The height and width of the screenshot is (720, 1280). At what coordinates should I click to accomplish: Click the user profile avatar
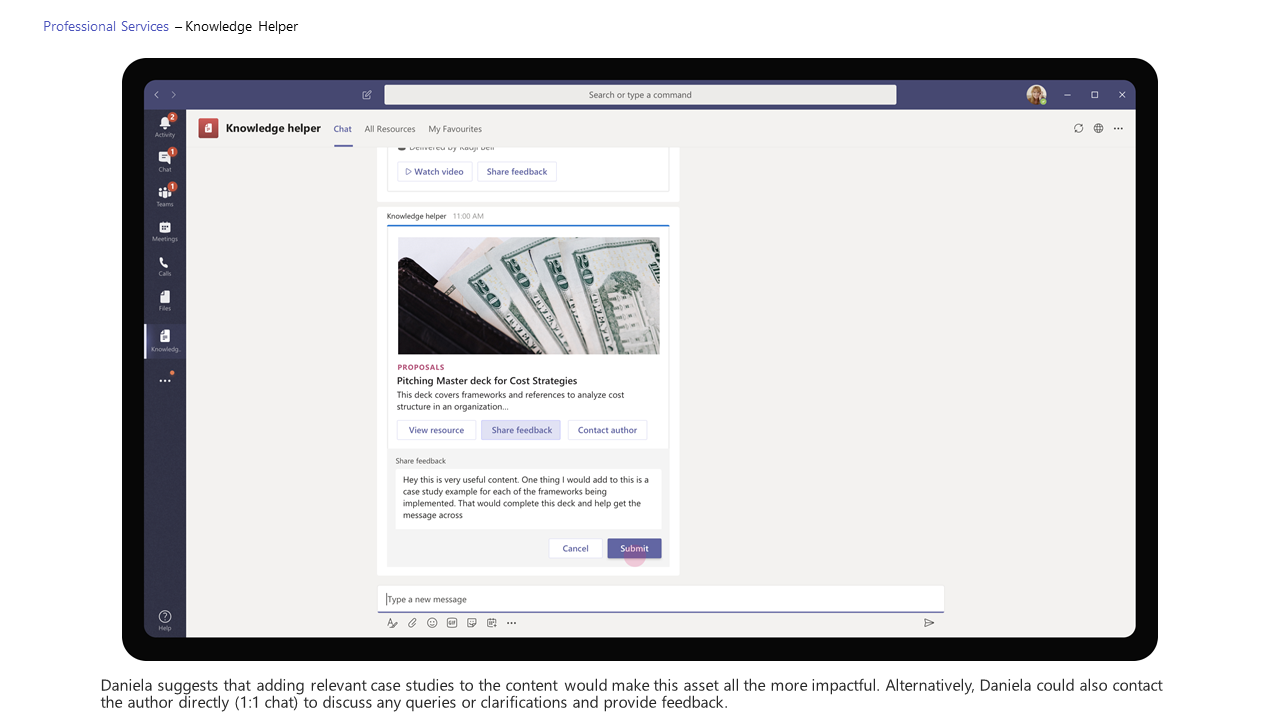click(x=1036, y=95)
